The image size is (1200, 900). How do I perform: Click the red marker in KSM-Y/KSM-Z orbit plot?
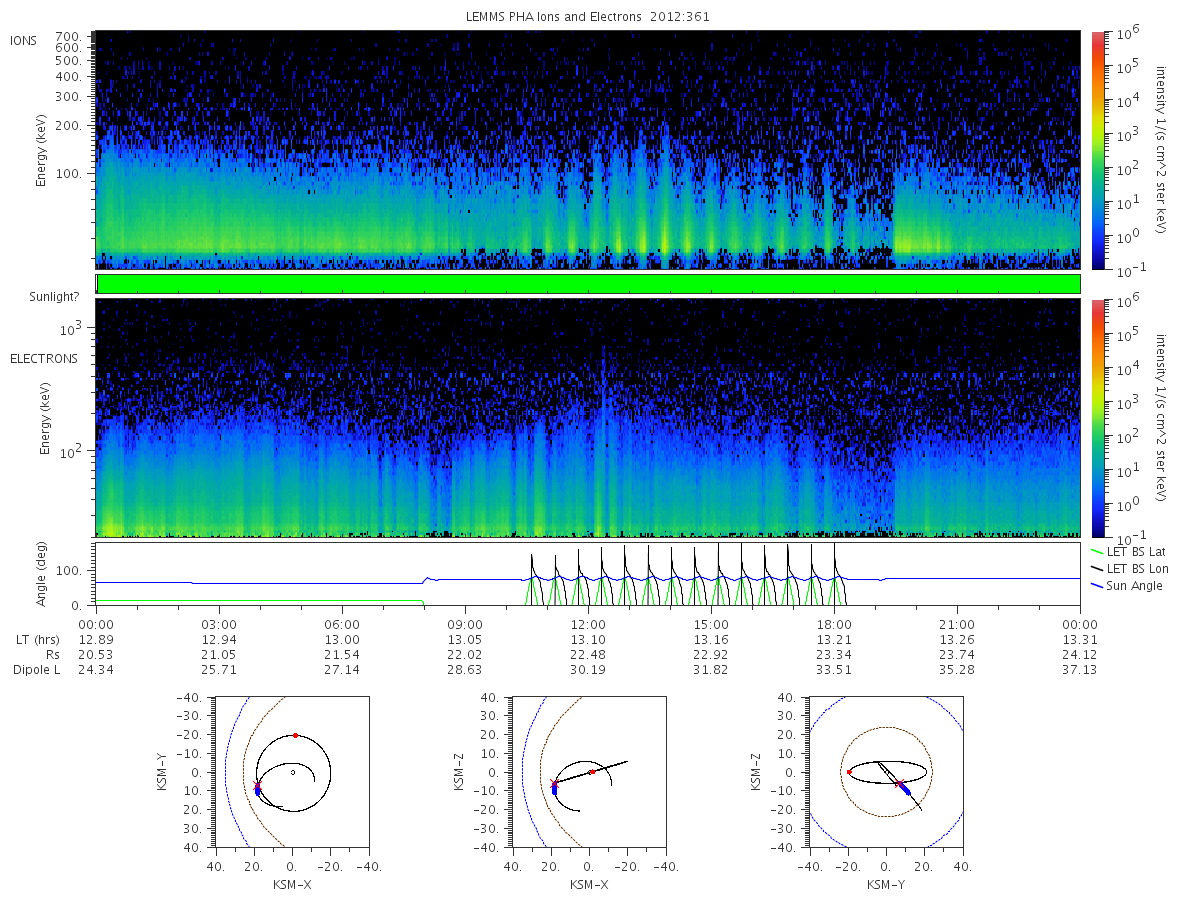click(849, 771)
